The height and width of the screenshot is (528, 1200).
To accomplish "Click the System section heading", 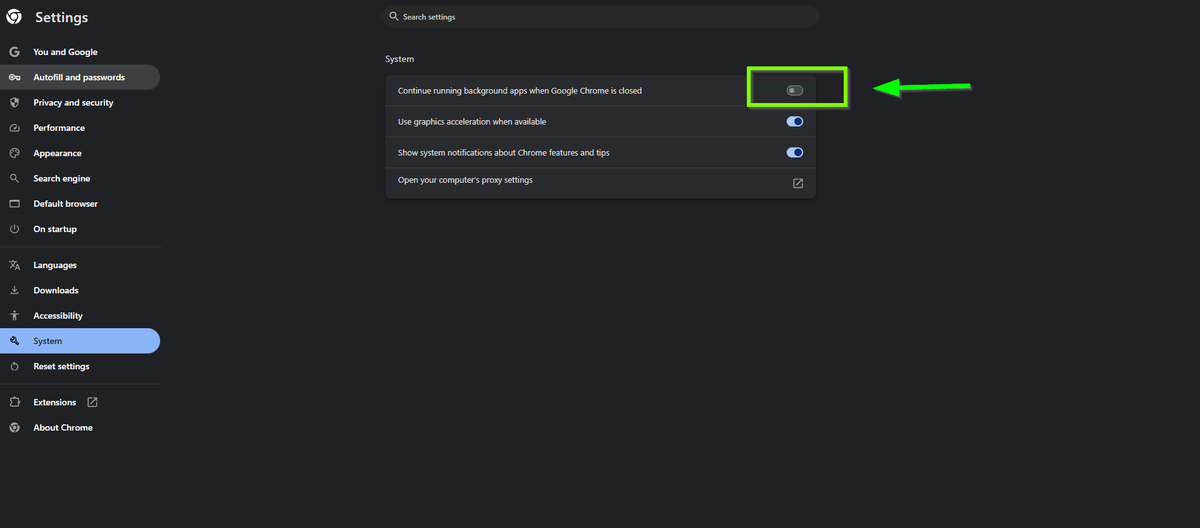I will pos(399,59).
